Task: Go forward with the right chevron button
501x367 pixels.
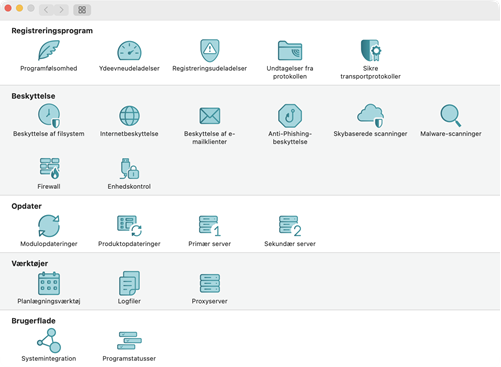Action: click(61, 10)
